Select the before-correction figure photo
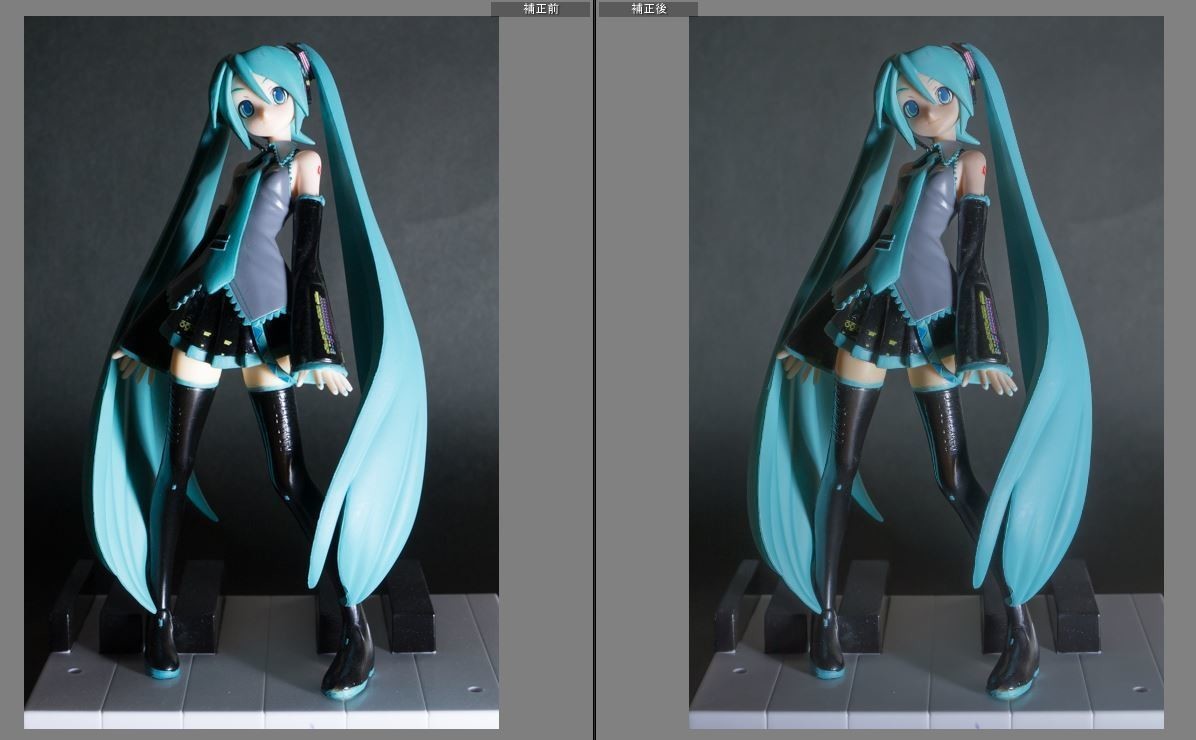 pos(262,372)
